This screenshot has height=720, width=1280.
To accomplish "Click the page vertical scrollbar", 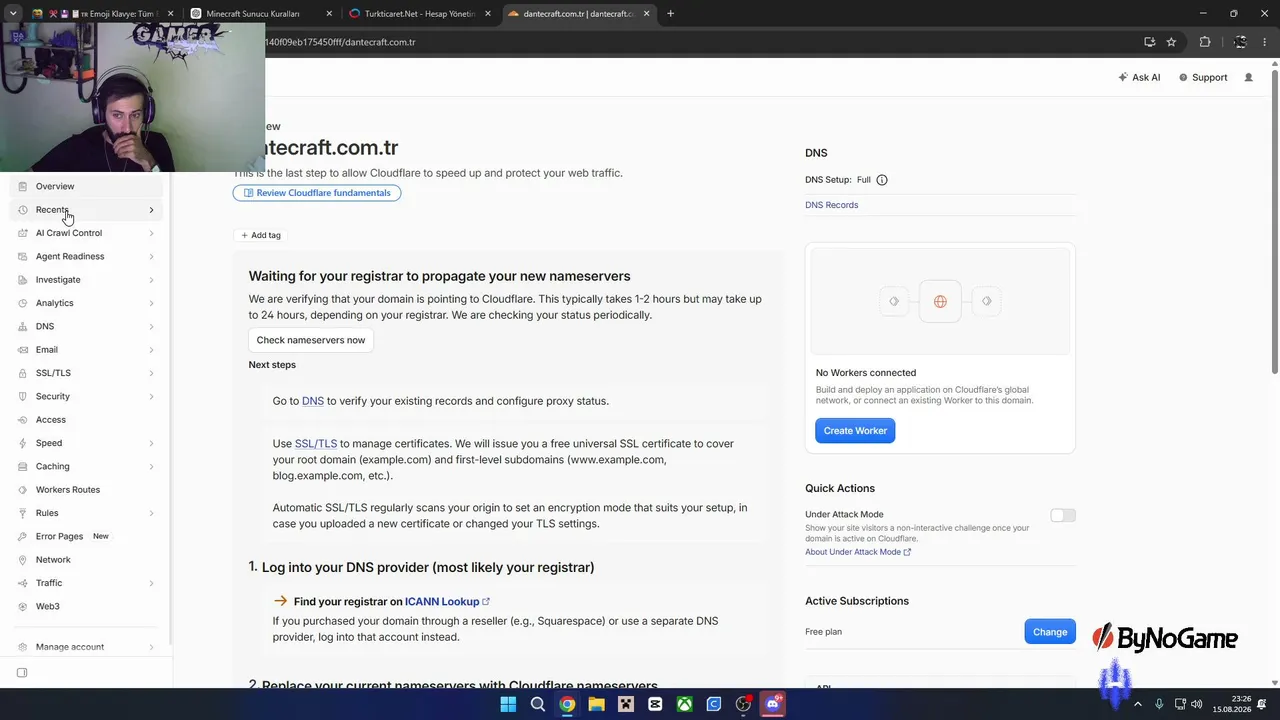I will pyautogui.click(x=1274, y=220).
